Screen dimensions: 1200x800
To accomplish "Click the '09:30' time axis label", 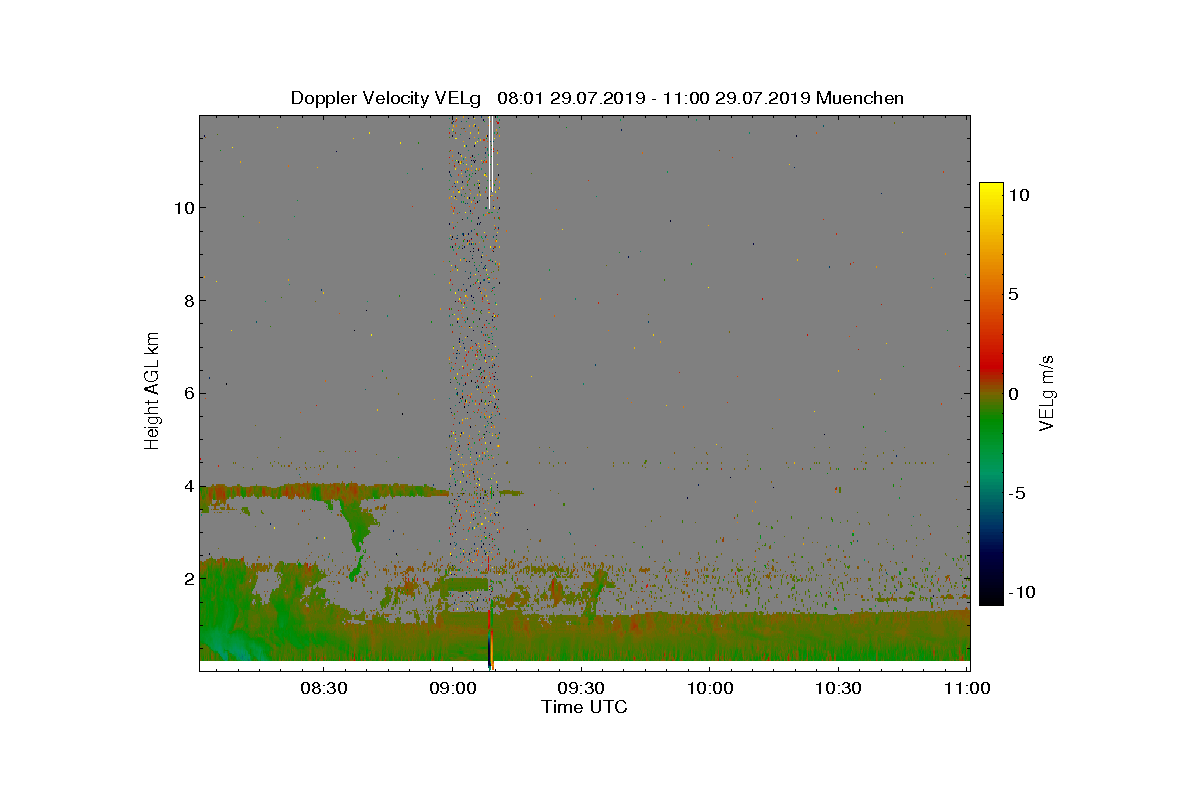I will [581, 688].
